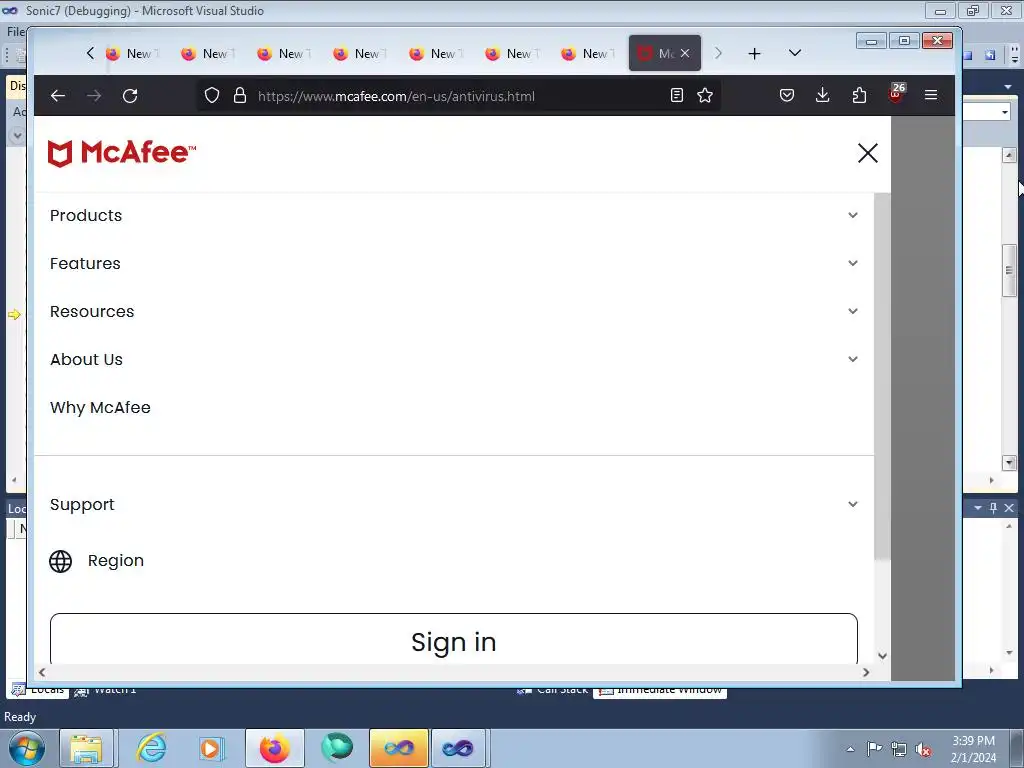
Task: Switch to the third New Tab
Action: (x=283, y=54)
